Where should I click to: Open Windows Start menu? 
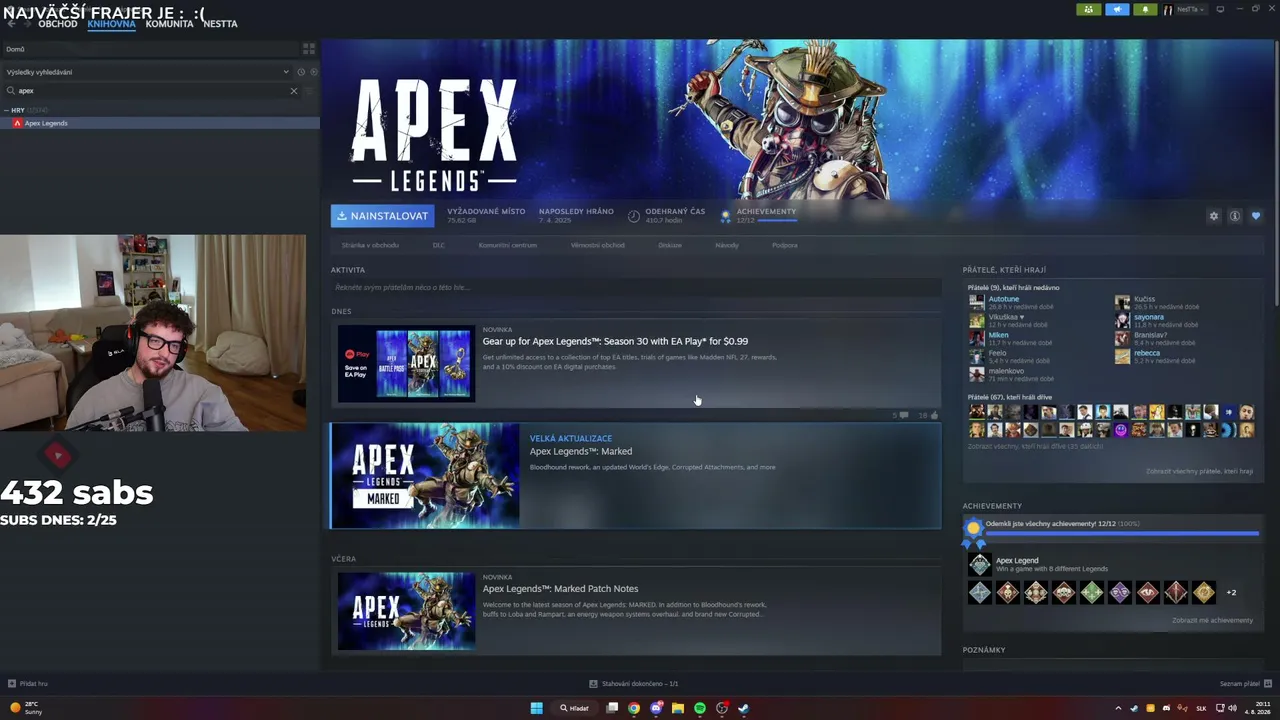(x=536, y=708)
